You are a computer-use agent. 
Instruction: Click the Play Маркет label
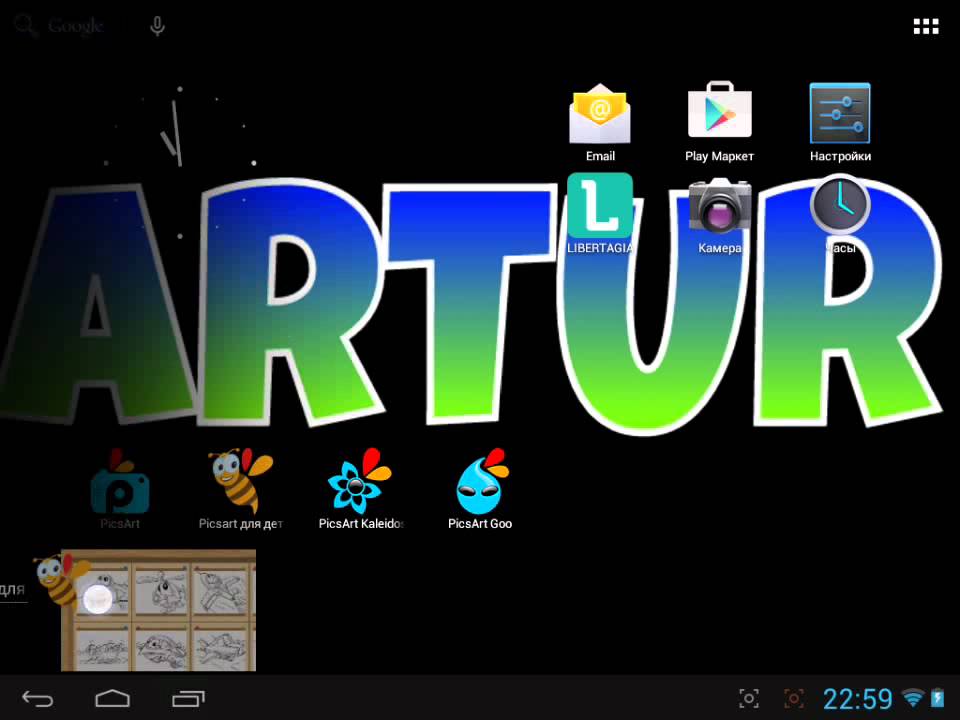coord(719,156)
